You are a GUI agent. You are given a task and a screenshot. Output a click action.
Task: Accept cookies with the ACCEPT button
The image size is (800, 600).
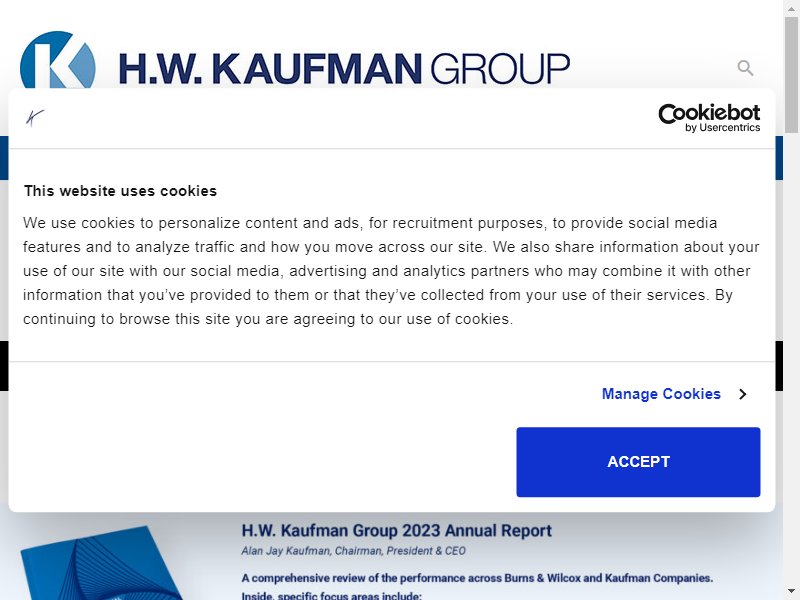pyautogui.click(x=638, y=462)
